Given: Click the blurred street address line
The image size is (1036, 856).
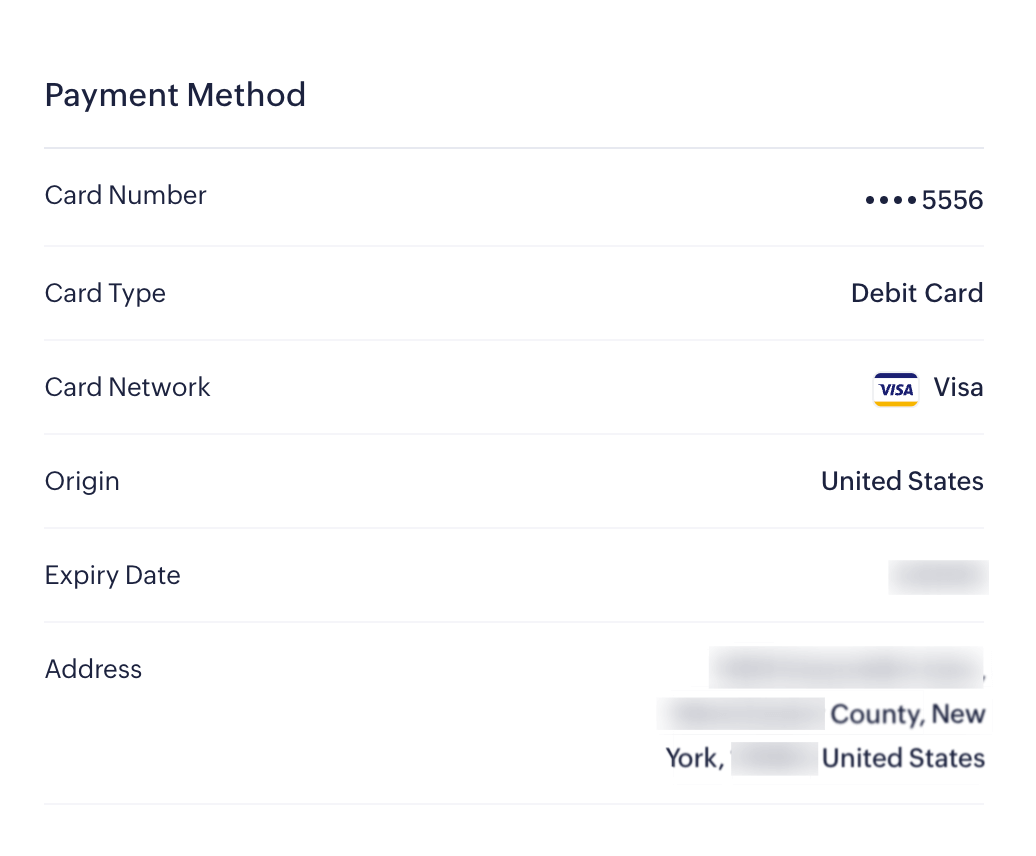Looking at the screenshot, I should tap(845, 668).
